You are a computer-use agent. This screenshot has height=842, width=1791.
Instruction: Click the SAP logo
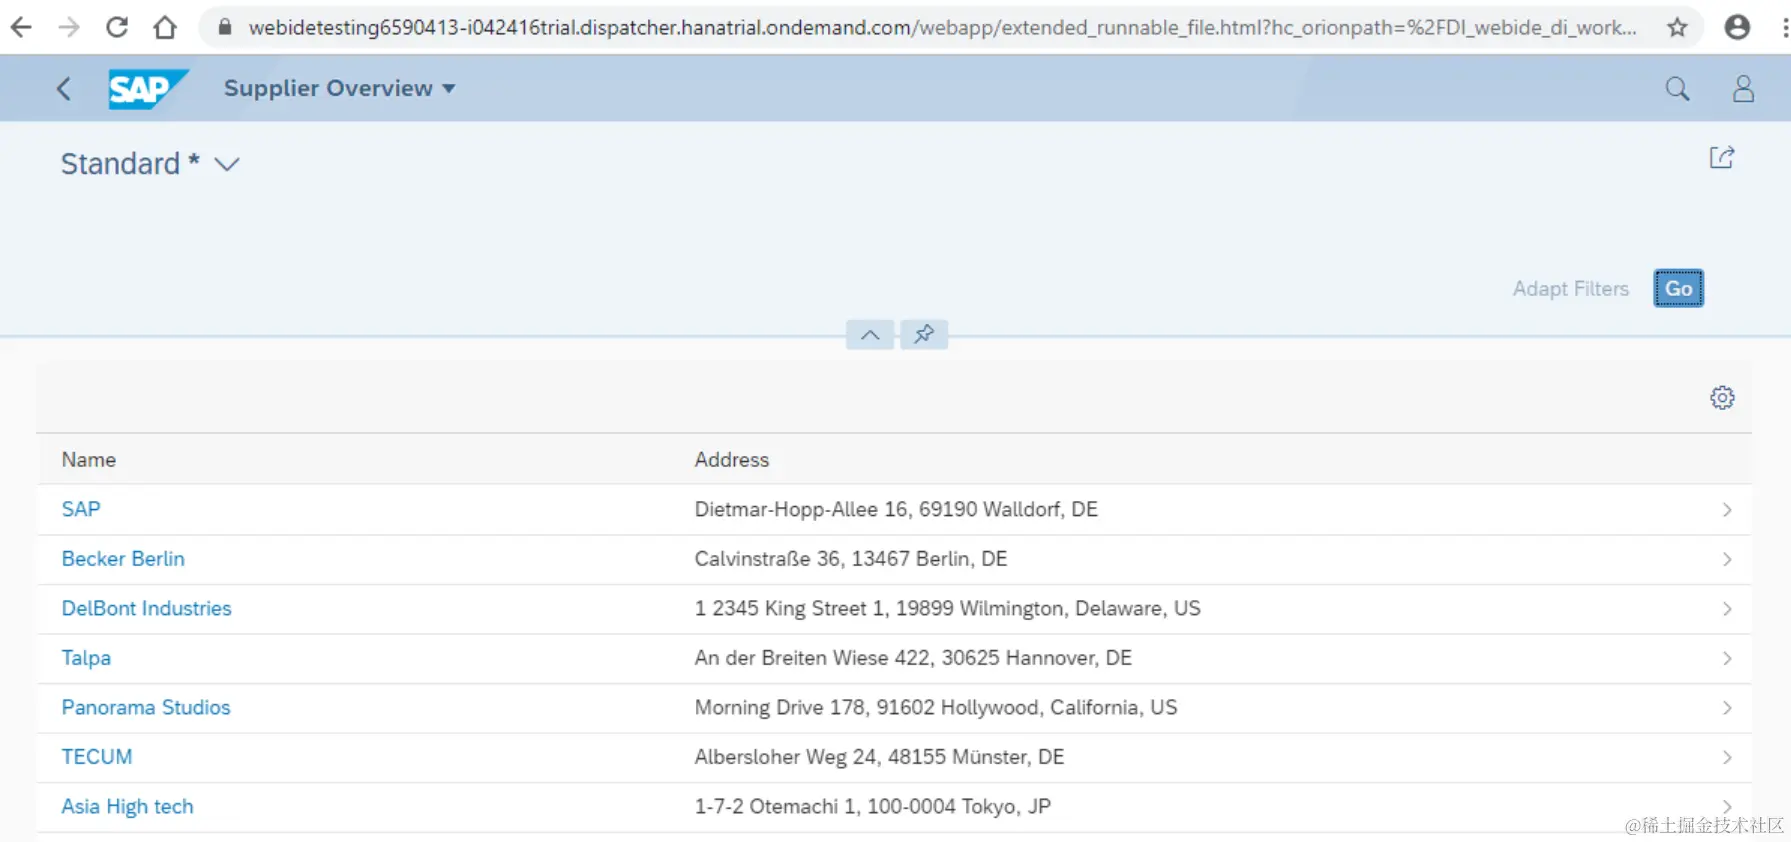pos(148,89)
